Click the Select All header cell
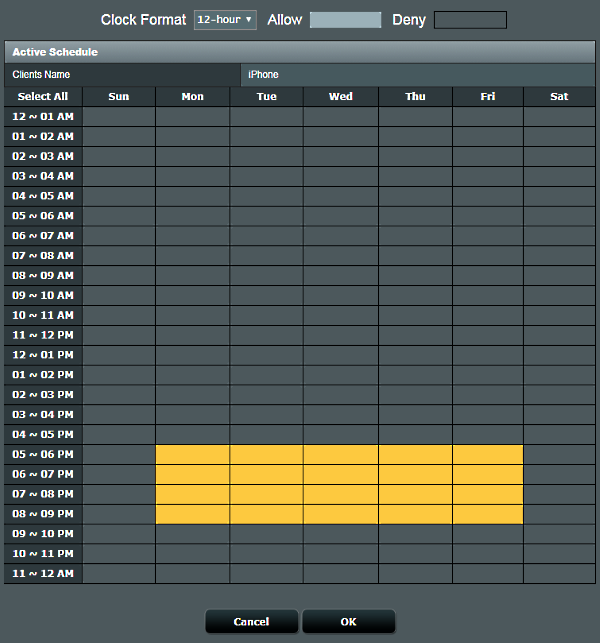 pyautogui.click(x=43, y=96)
